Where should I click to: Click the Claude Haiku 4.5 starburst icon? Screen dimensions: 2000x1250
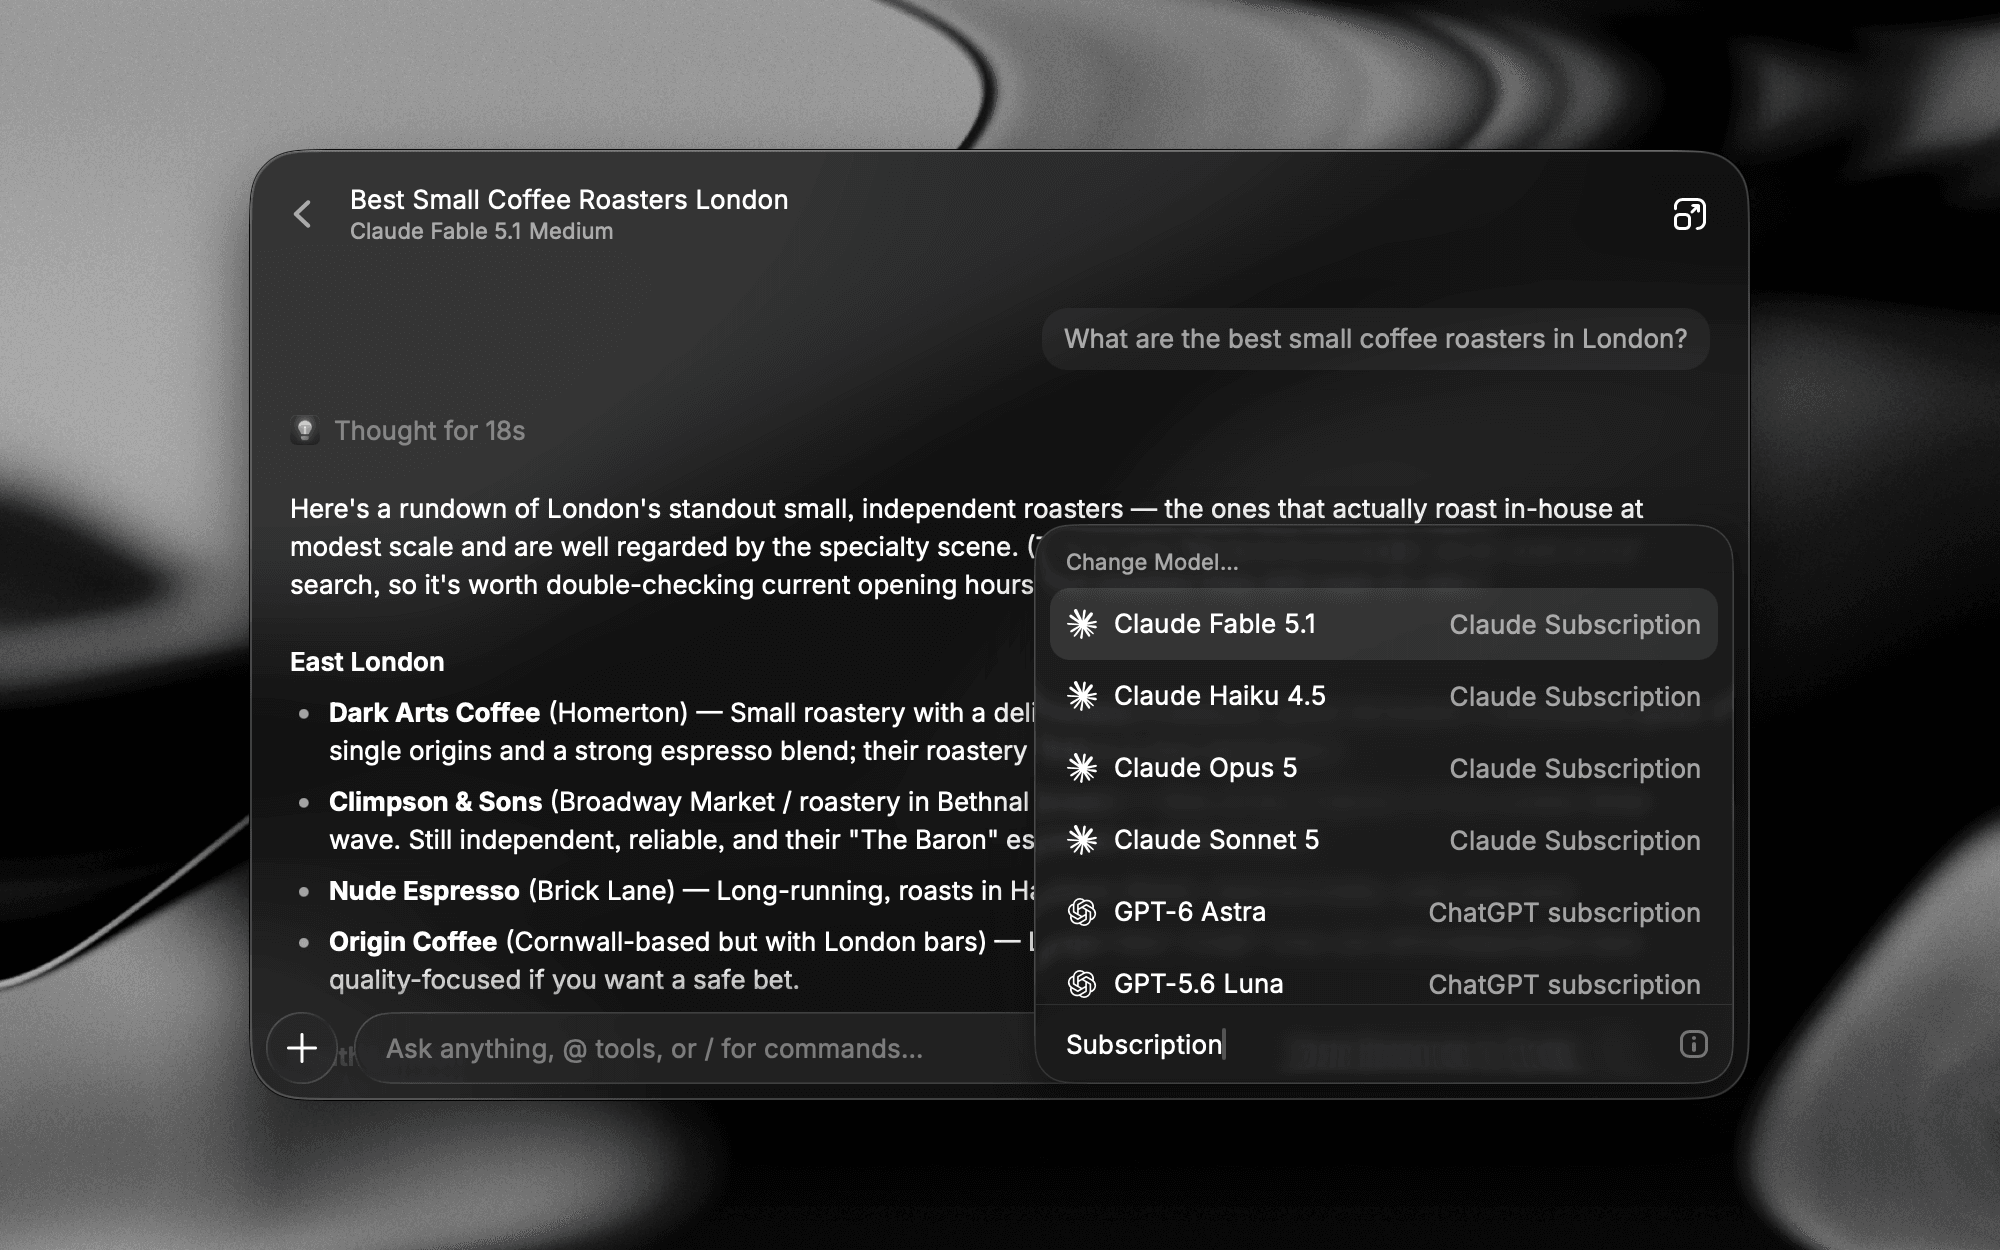click(x=1082, y=696)
